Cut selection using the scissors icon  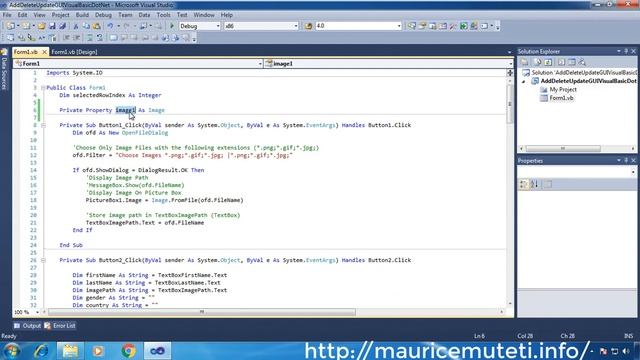click(x=76, y=26)
